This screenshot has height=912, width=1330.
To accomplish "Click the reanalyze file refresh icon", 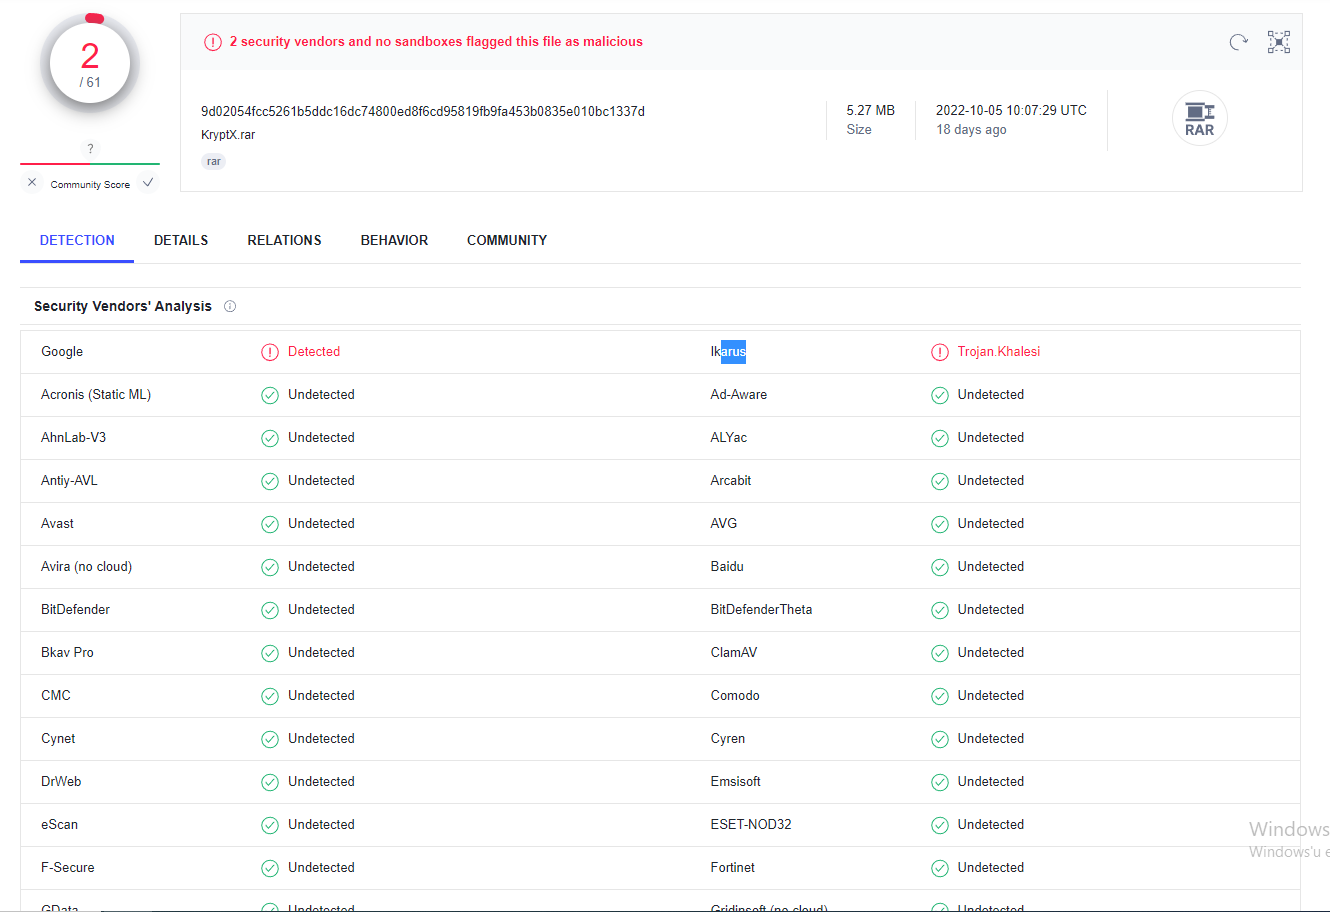I will (x=1238, y=42).
